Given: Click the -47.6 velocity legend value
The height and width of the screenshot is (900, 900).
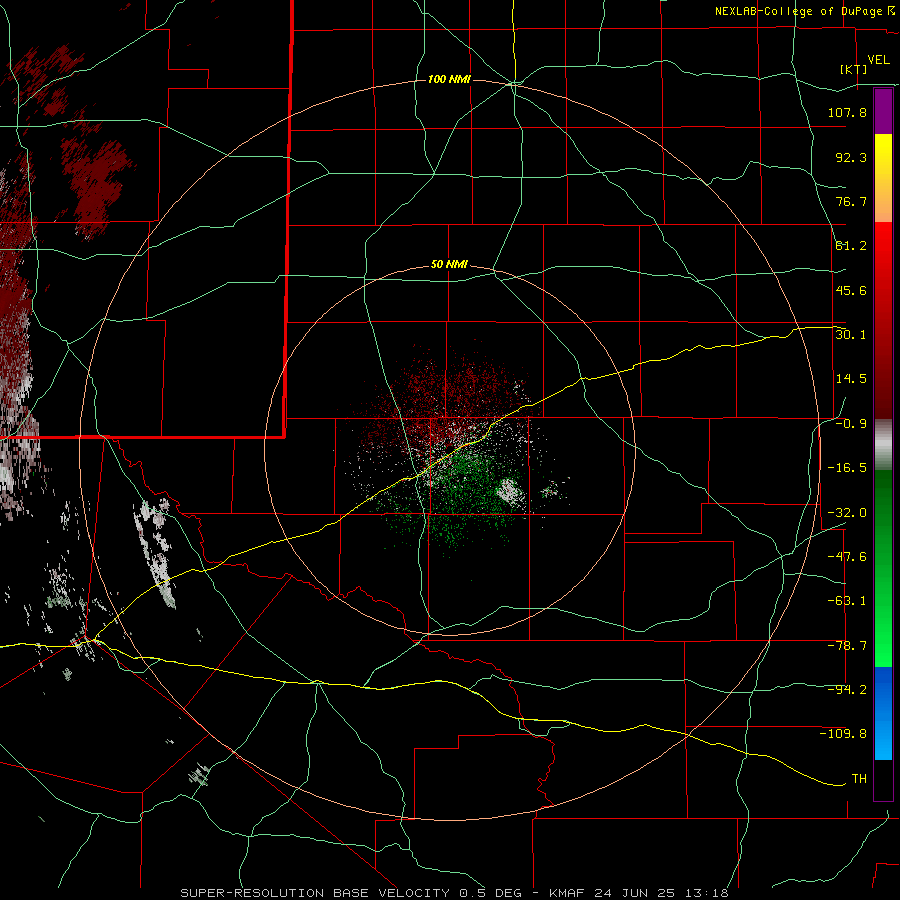Looking at the screenshot, I should coord(847,557).
